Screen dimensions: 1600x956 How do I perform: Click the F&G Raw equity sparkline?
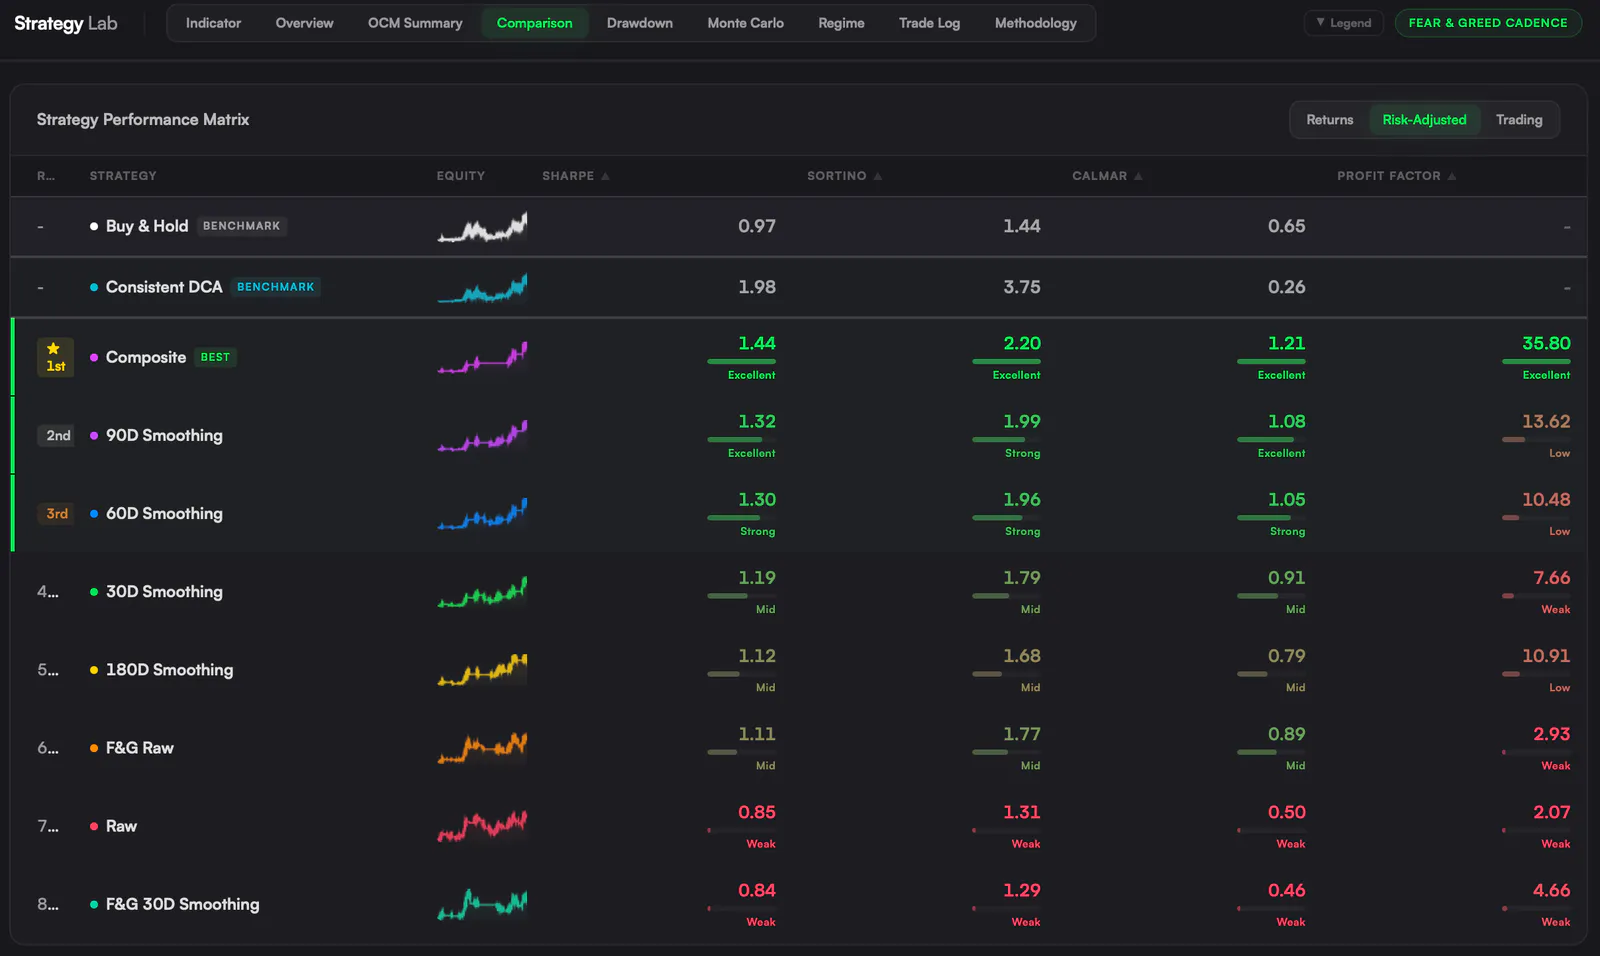pos(482,748)
